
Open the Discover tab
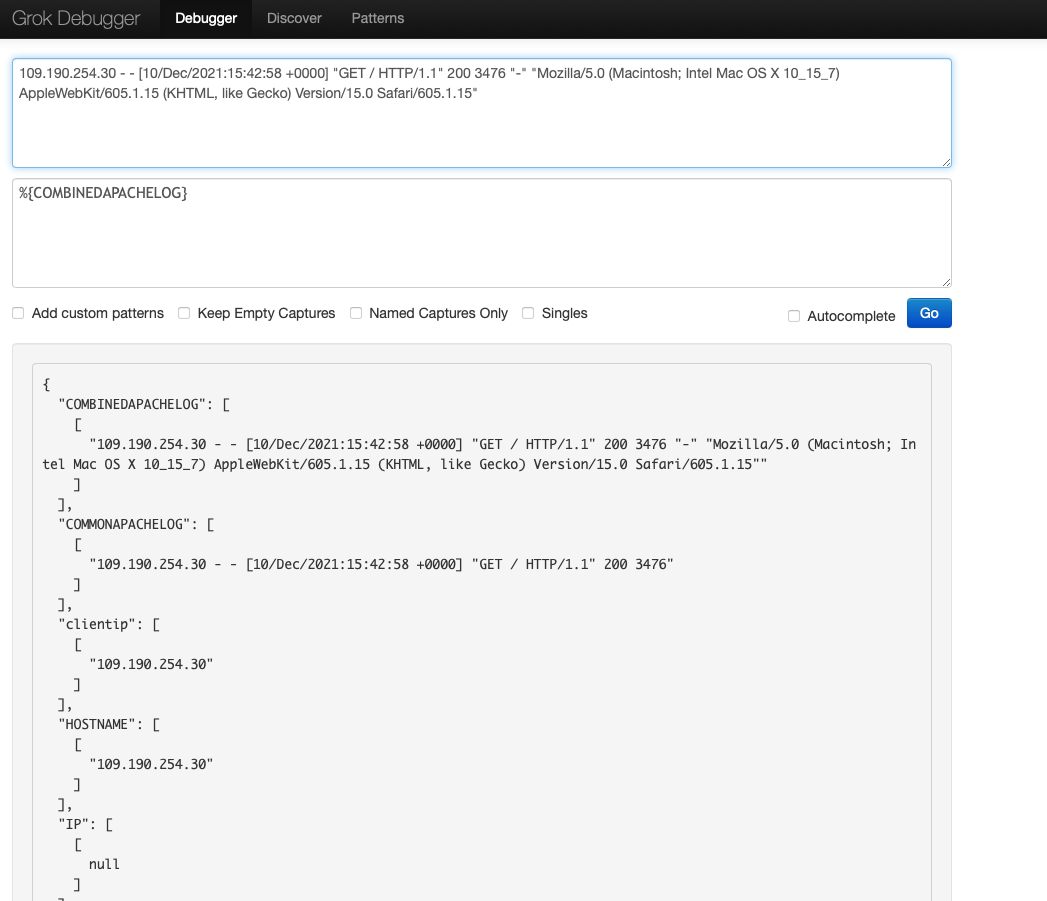coord(293,18)
